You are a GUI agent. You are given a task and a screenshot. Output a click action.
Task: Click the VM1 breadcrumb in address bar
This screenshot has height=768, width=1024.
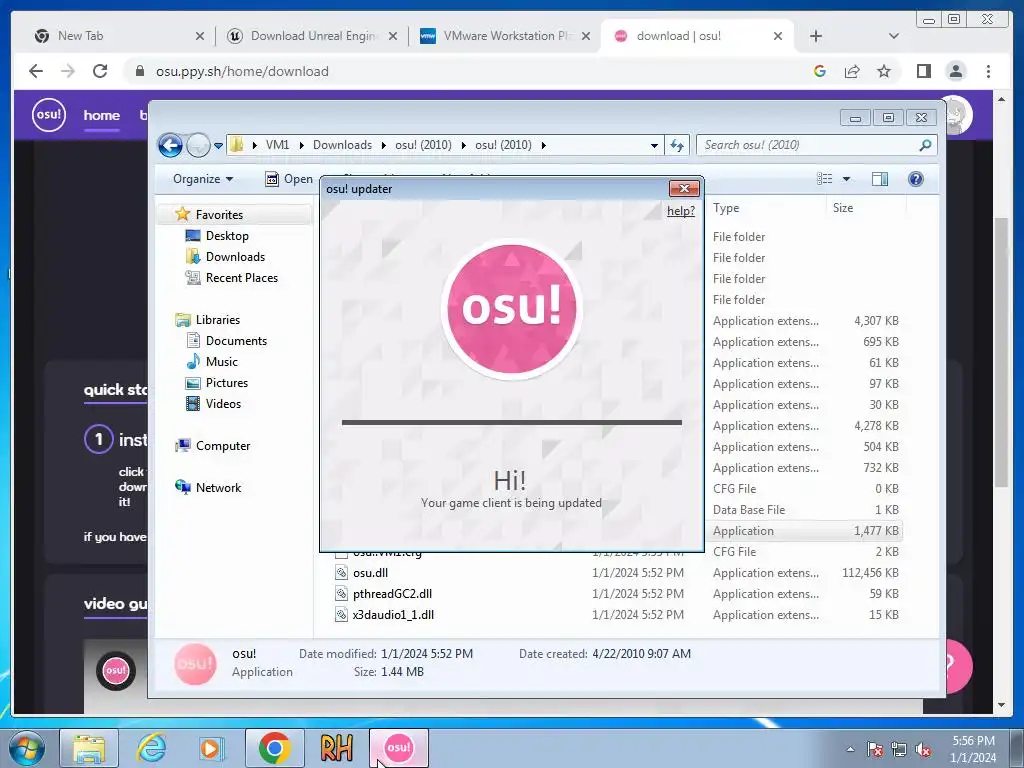click(x=277, y=145)
